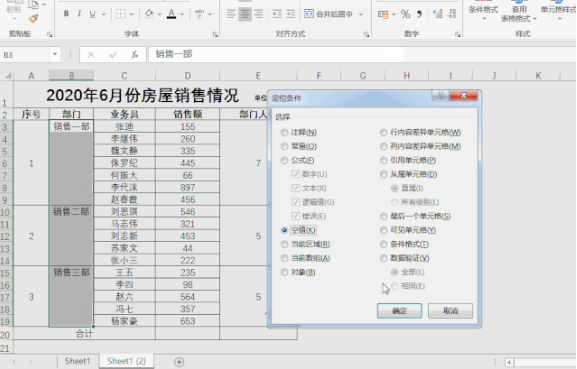Select column D header
The image size is (577, 369).
[x=187, y=75]
